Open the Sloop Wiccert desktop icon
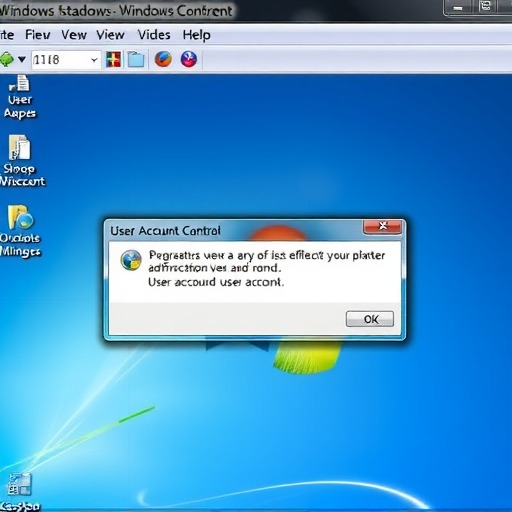 22,161
